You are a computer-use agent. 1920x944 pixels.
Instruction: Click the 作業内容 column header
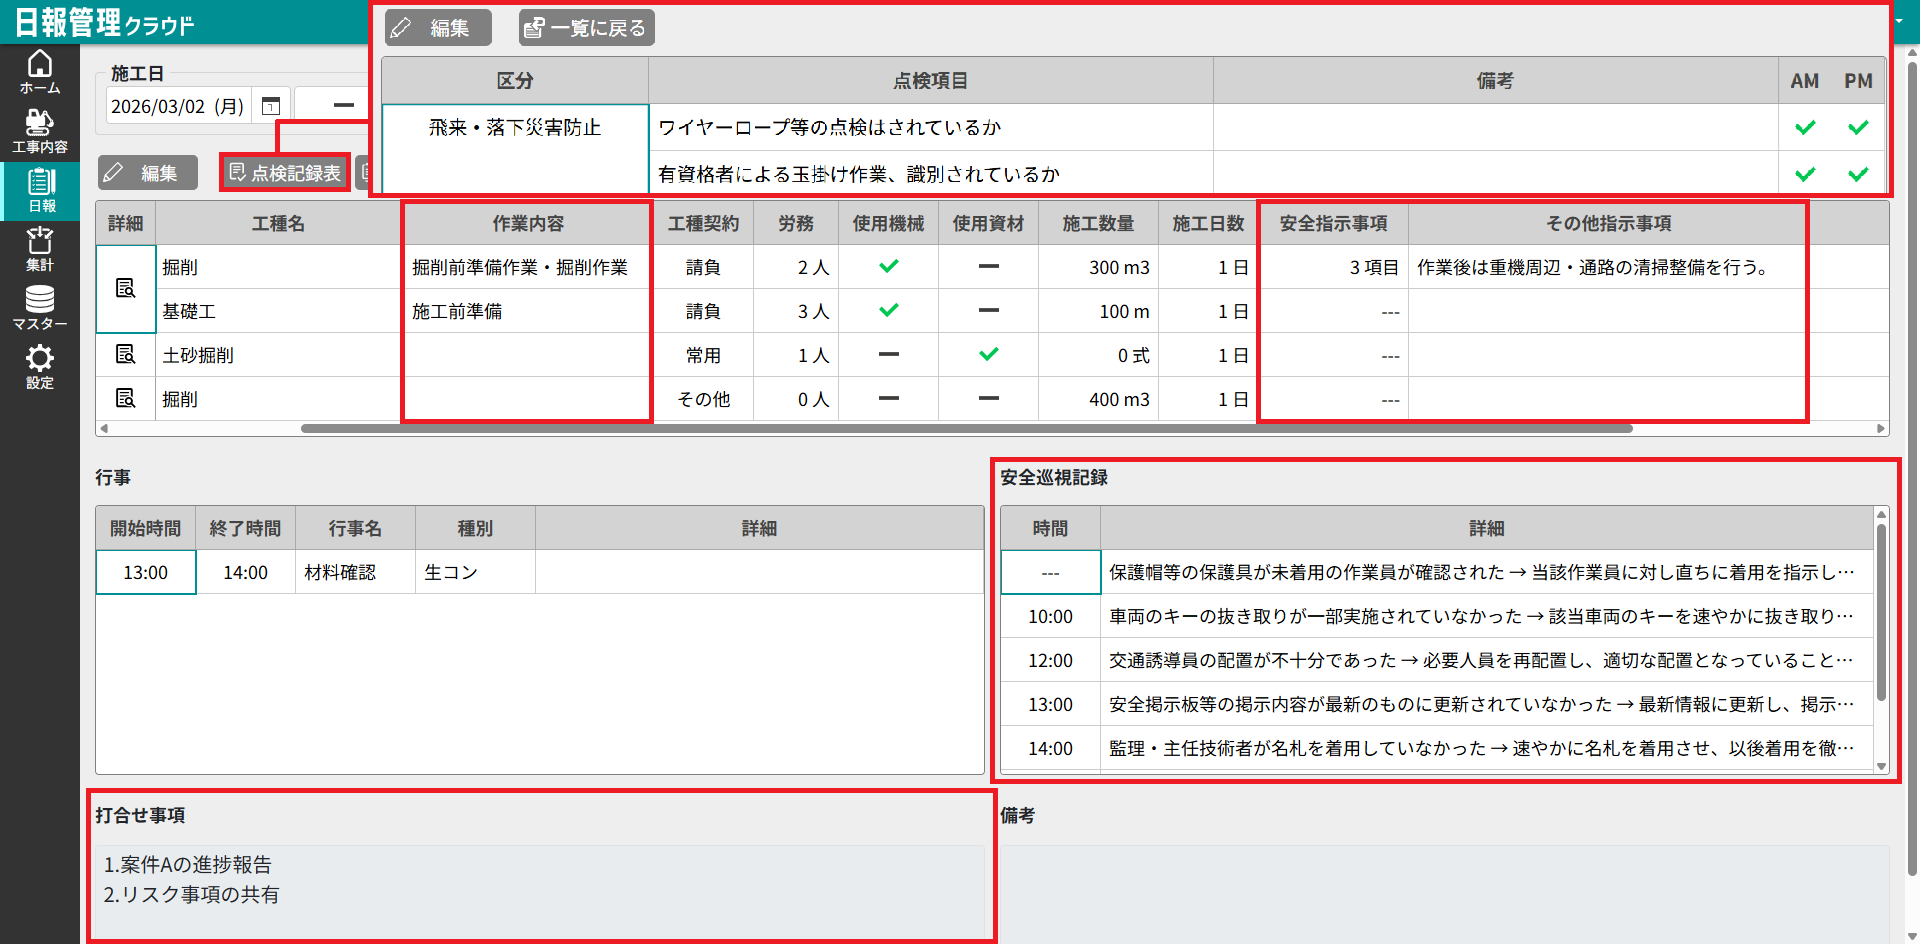click(x=527, y=223)
